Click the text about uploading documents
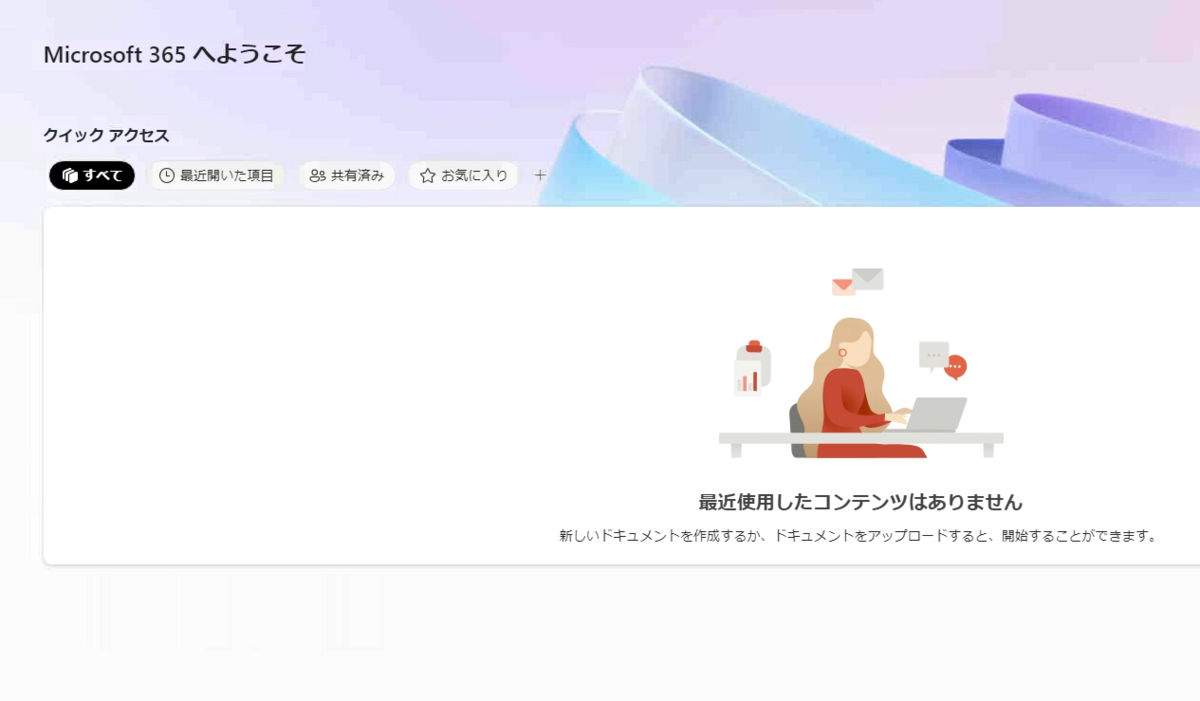 click(860, 536)
